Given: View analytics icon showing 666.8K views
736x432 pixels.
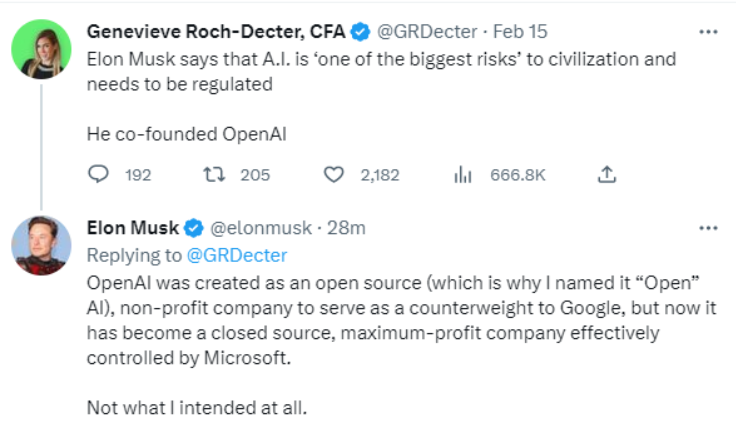Looking at the screenshot, I should tap(463, 175).
